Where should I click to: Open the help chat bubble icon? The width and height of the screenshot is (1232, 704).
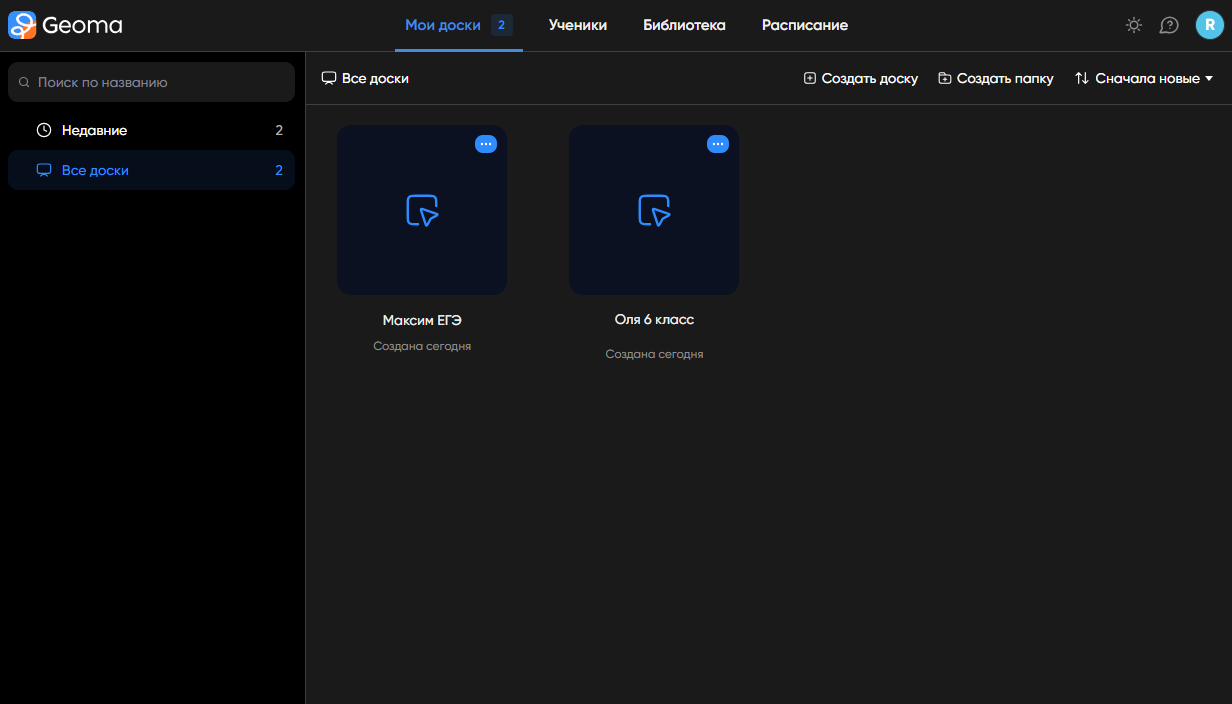[x=1169, y=25]
